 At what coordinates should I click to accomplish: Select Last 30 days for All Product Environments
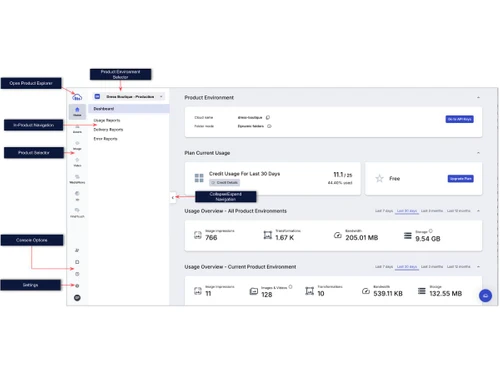click(407, 211)
